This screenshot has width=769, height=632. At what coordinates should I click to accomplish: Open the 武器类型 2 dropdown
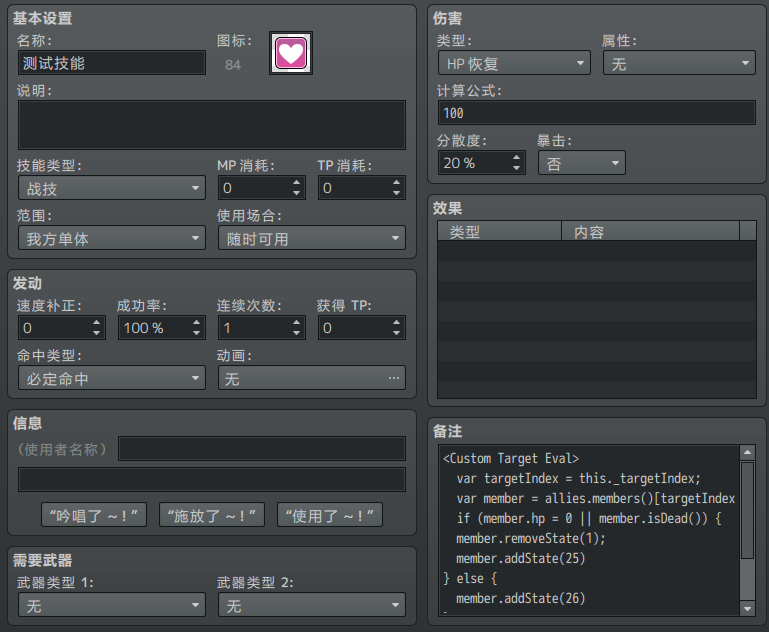(x=312, y=605)
